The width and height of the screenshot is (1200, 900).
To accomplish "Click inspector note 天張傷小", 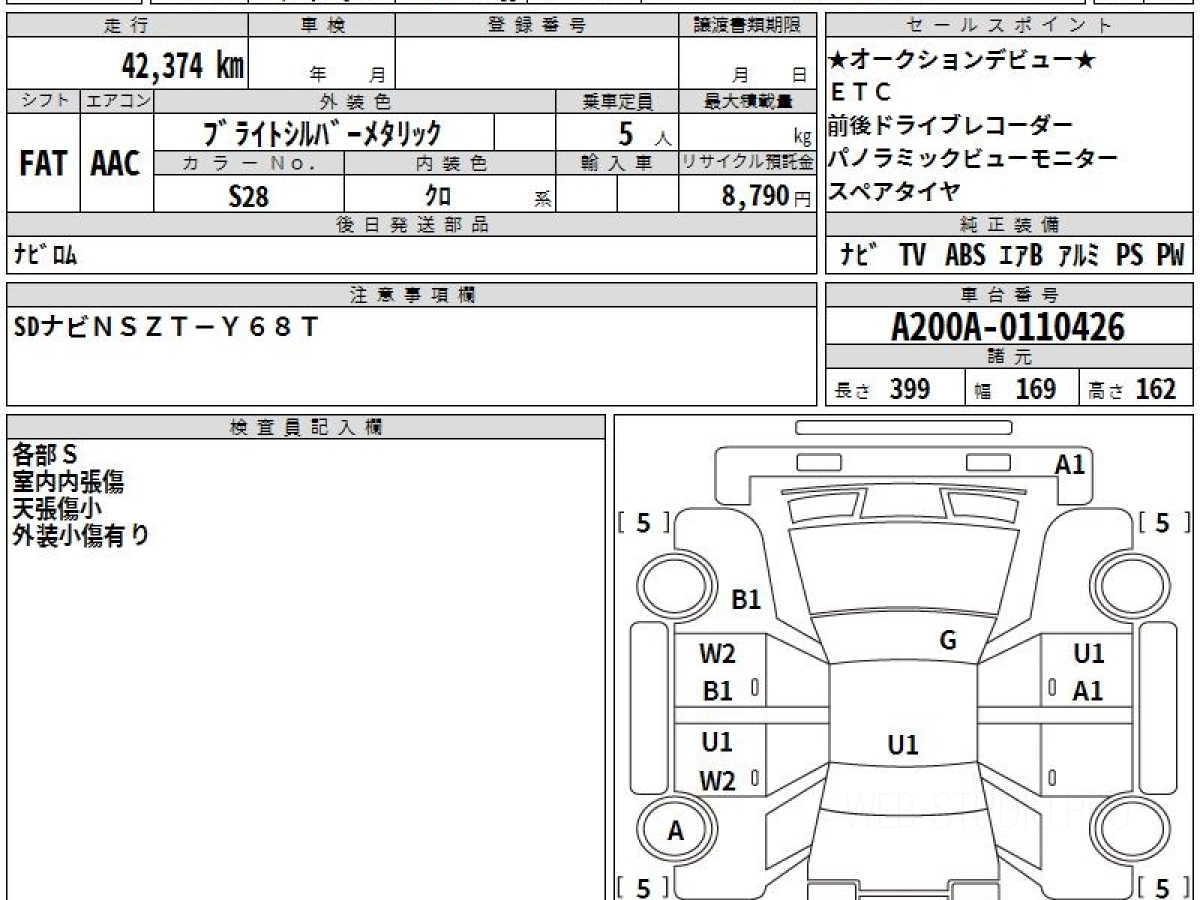I will pyautogui.click(x=57, y=508).
